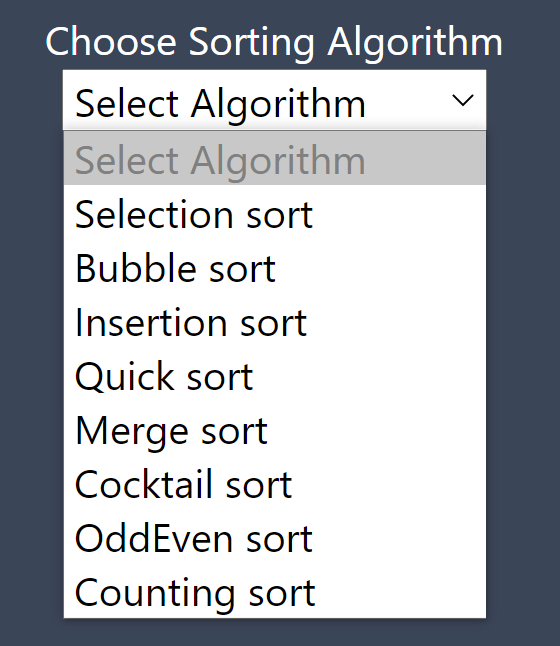Click the combo box's current value text
The width and height of the screenshot is (560, 646).
click(220, 105)
